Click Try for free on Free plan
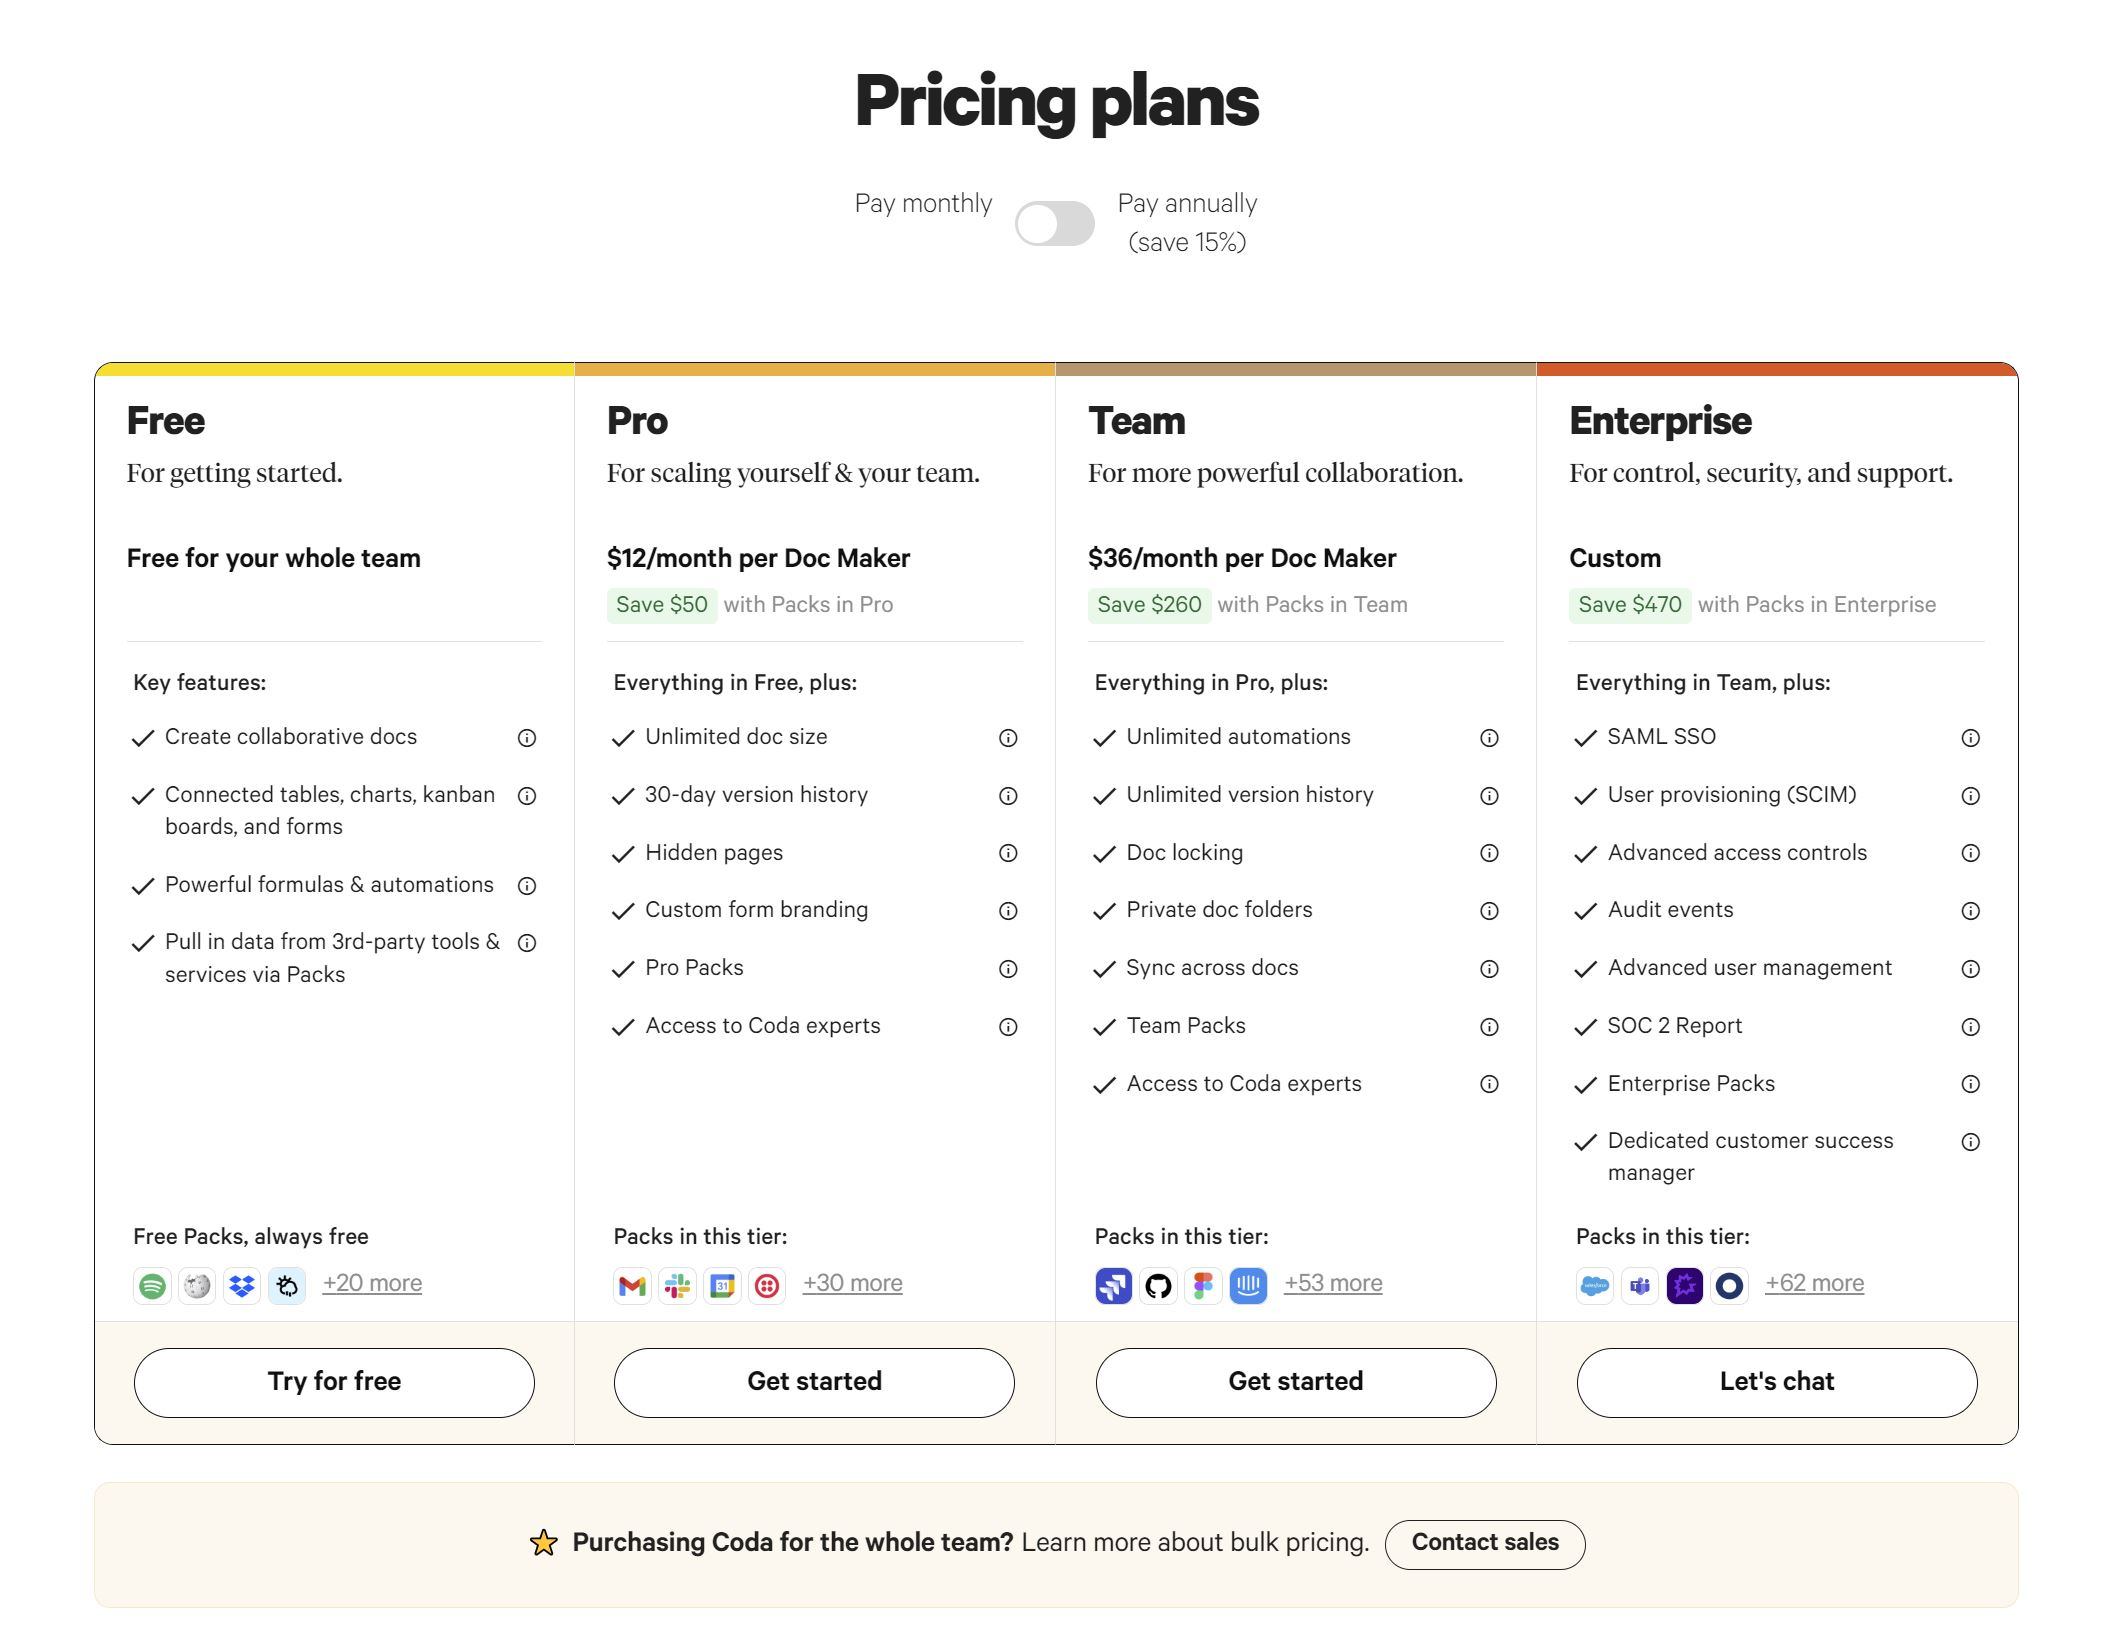 [333, 1380]
